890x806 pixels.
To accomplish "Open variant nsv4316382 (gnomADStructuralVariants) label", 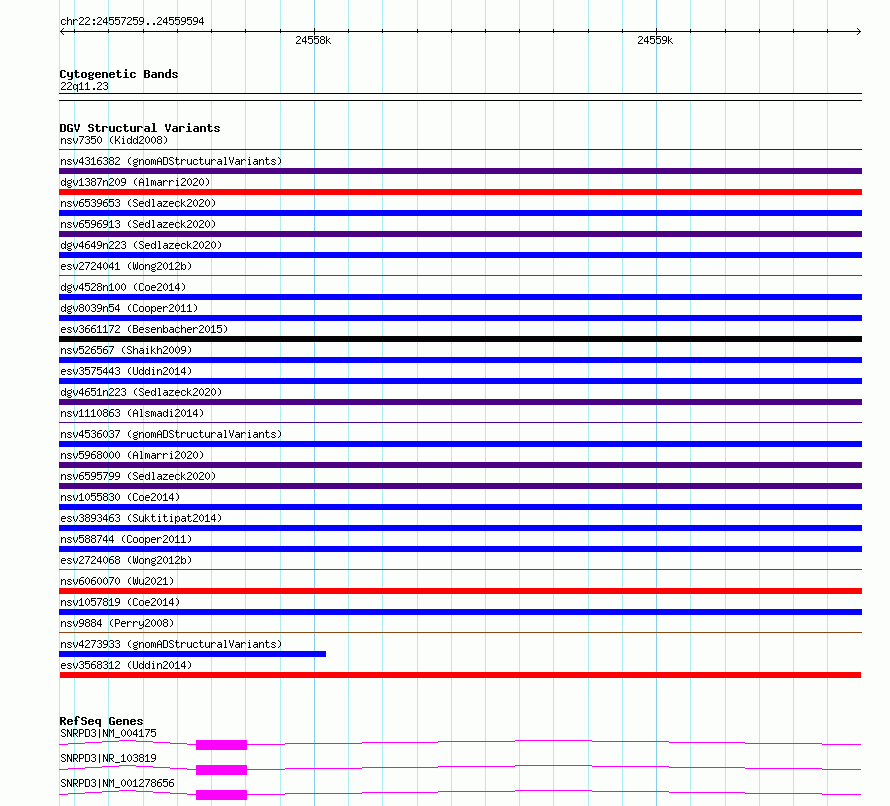I will pos(171,161).
